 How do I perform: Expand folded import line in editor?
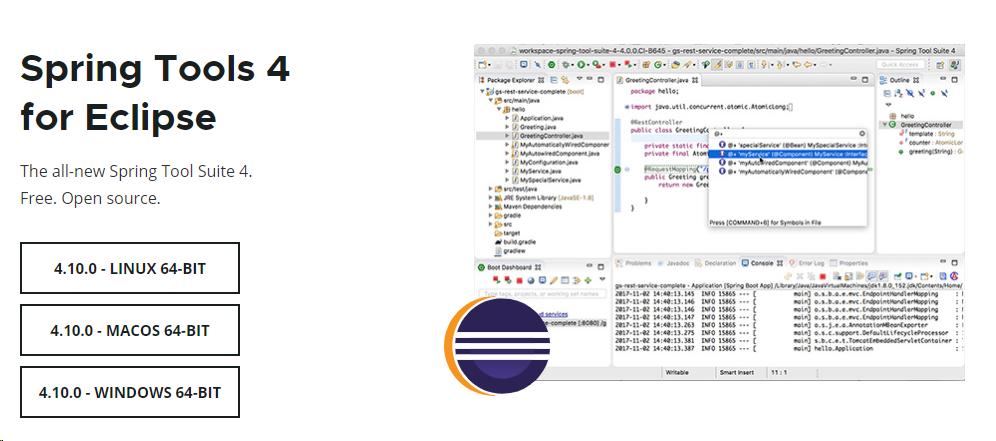(x=626, y=107)
